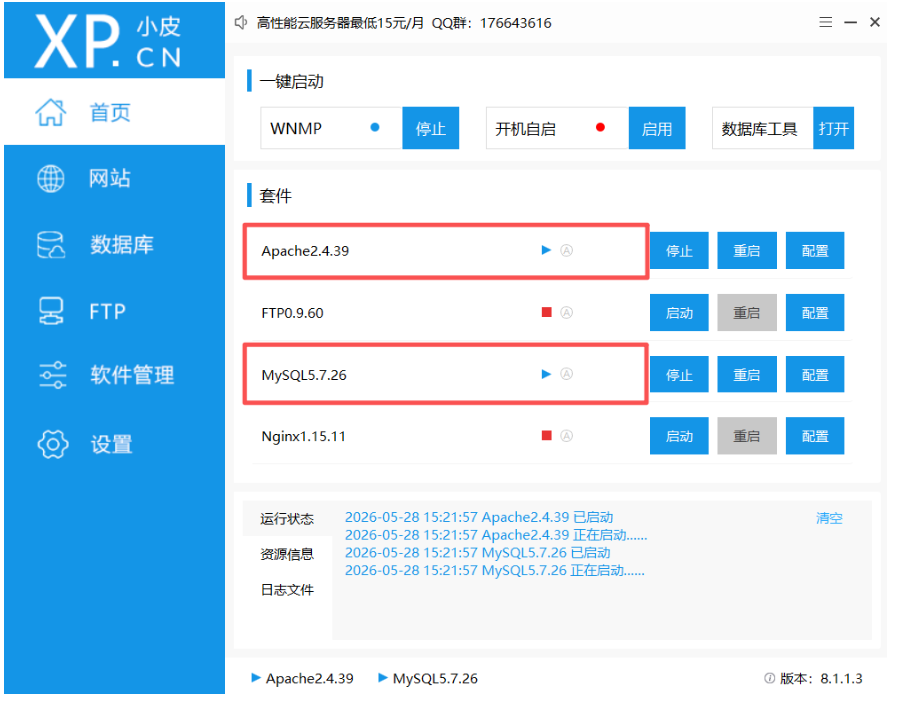Image resolution: width=897 pixels, height=719 pixels.
Task: Toggle the auto-start A icon for FTP0.9.60
Action: pyautogui.click(x=566, y=312)
